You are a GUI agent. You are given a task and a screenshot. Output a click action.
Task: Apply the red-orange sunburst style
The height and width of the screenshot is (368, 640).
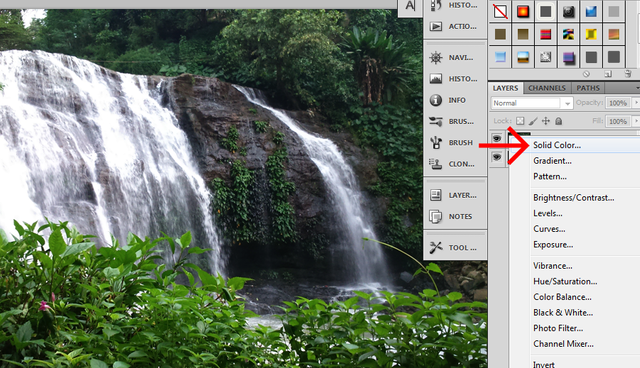click(x=523, y=11)
